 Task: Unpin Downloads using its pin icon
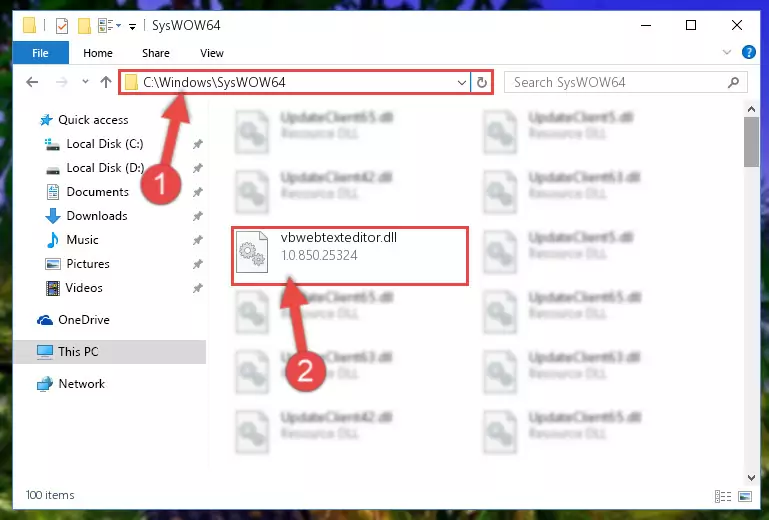[197, 216]
